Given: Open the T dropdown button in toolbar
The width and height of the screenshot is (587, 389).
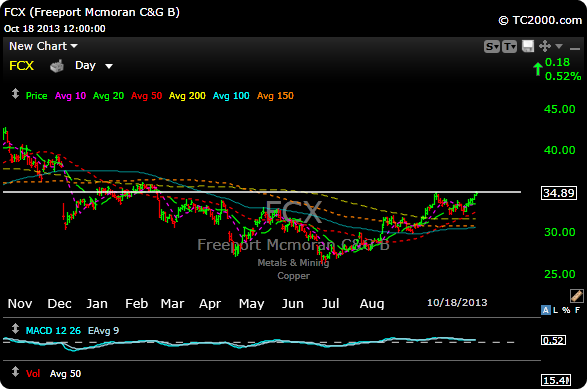Looking at the screenshot, I should click(509, 46).
